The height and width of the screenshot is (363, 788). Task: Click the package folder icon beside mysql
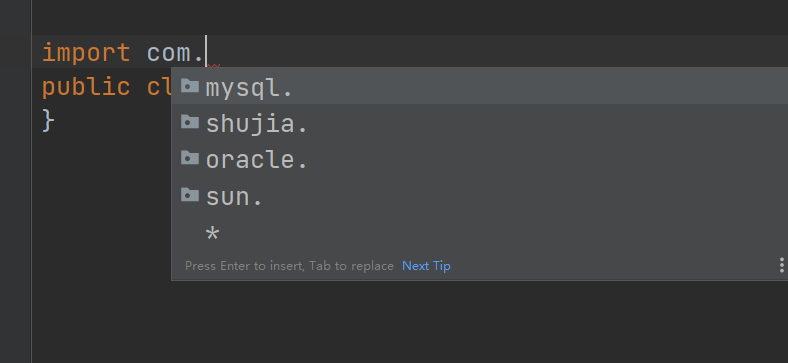(x=190, y=86)
